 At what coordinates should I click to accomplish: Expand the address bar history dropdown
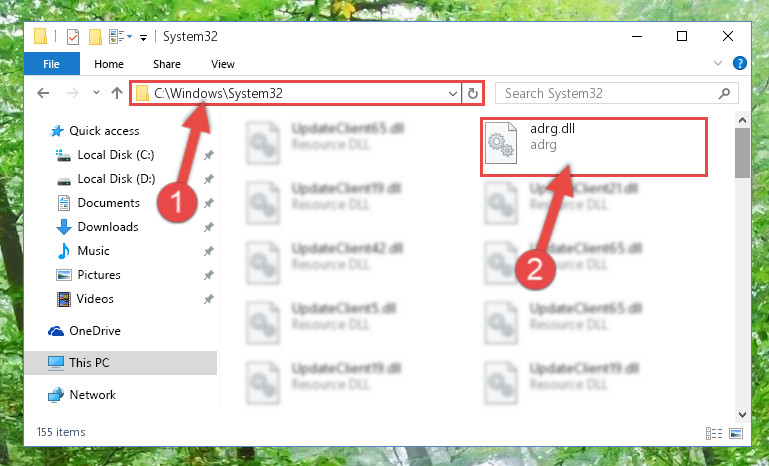[x=453, y=93]
